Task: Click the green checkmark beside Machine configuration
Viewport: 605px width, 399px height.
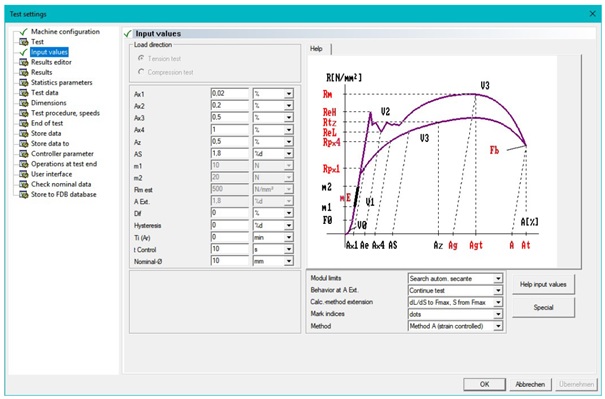Action: [24, 32]
